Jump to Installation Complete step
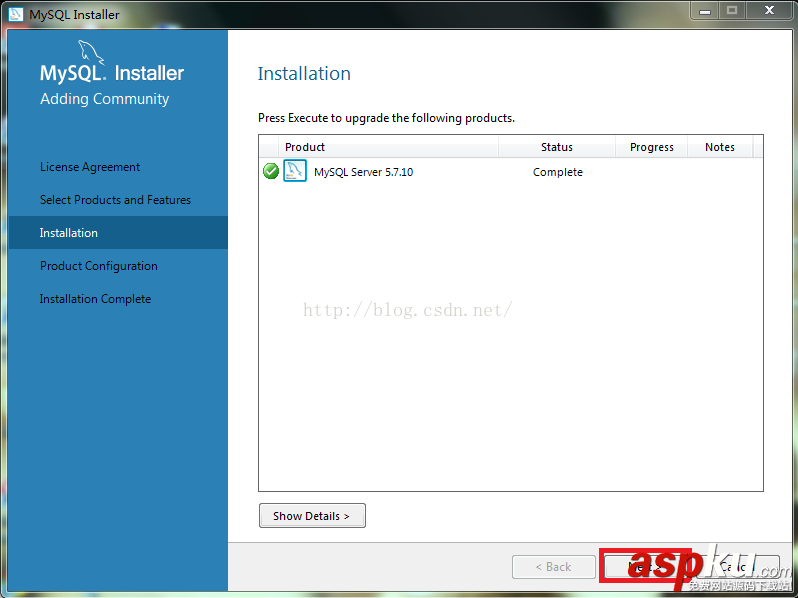Screen dimensions: 798x598 coord(95,299)
